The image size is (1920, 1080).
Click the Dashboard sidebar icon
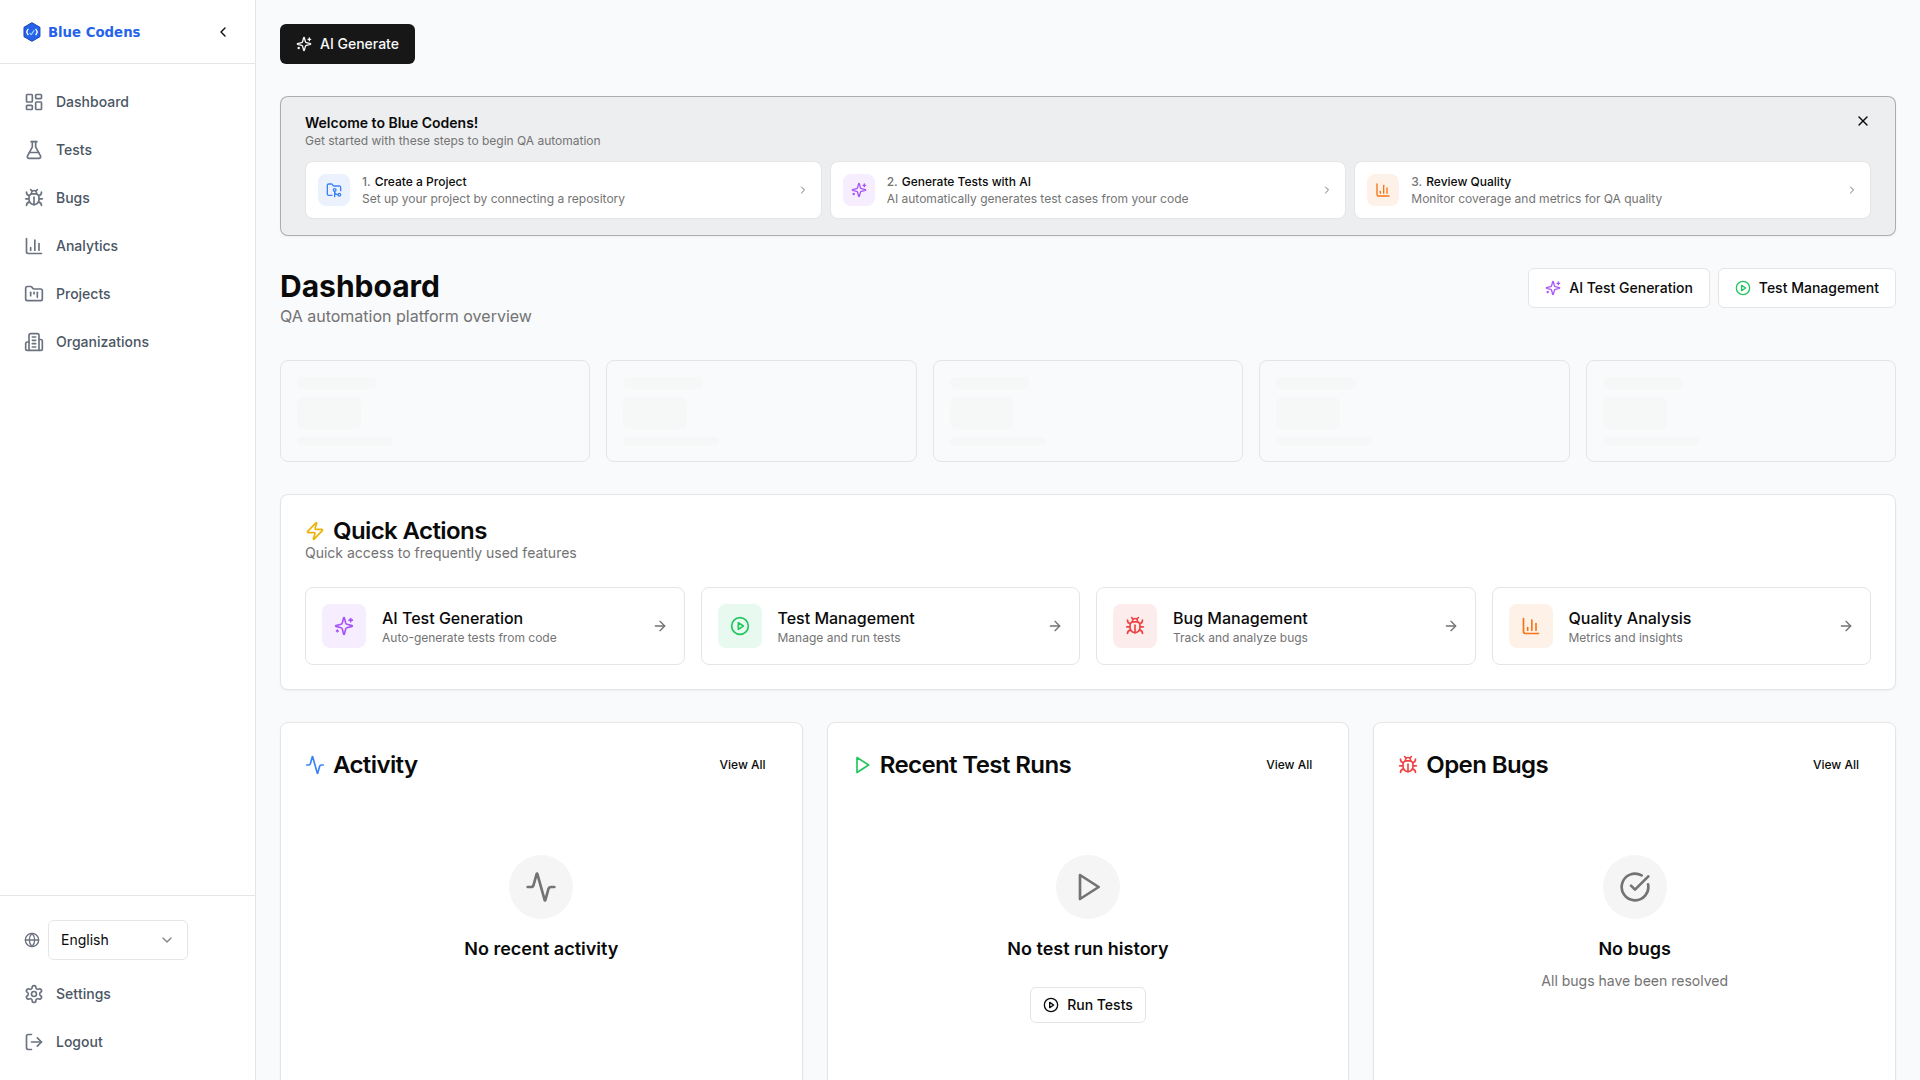point(34,102)
